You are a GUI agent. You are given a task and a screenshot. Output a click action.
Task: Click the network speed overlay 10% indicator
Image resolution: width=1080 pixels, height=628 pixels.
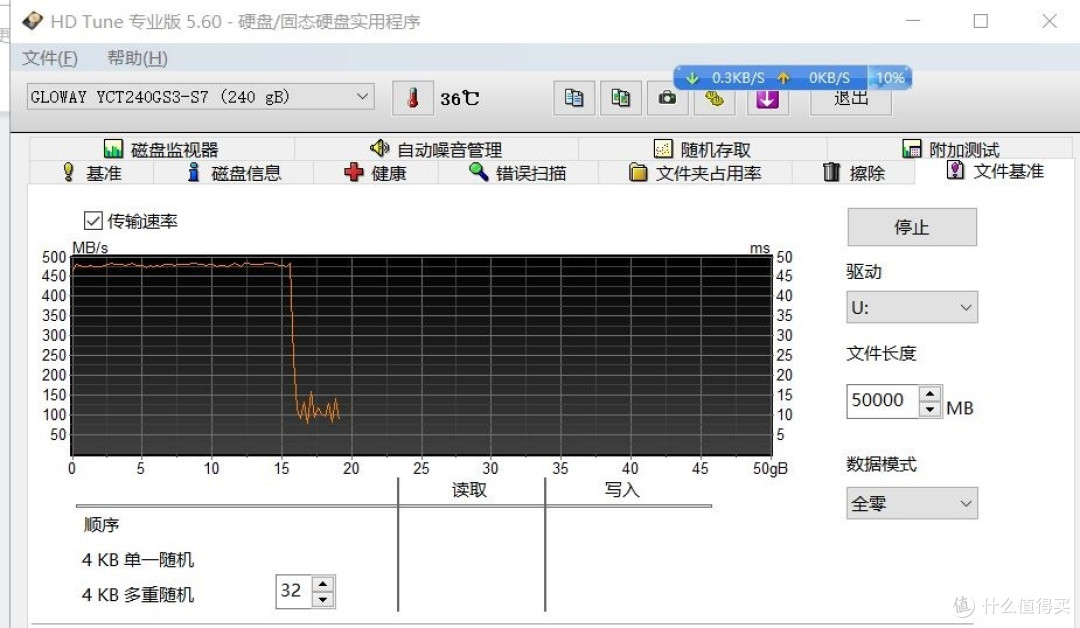click(x=890, y=78)
